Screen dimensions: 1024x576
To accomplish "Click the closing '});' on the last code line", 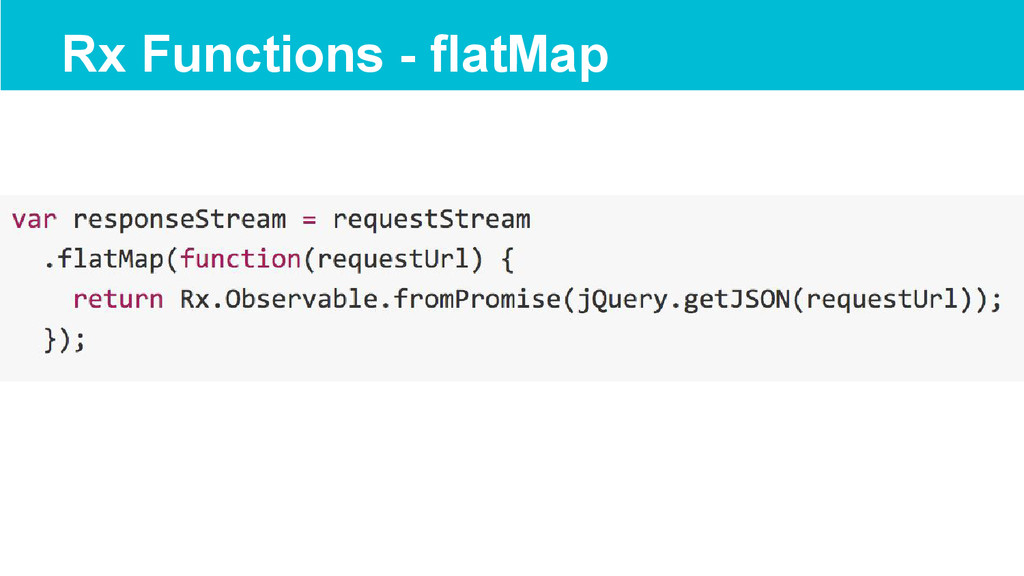I will tap(65, 340).
